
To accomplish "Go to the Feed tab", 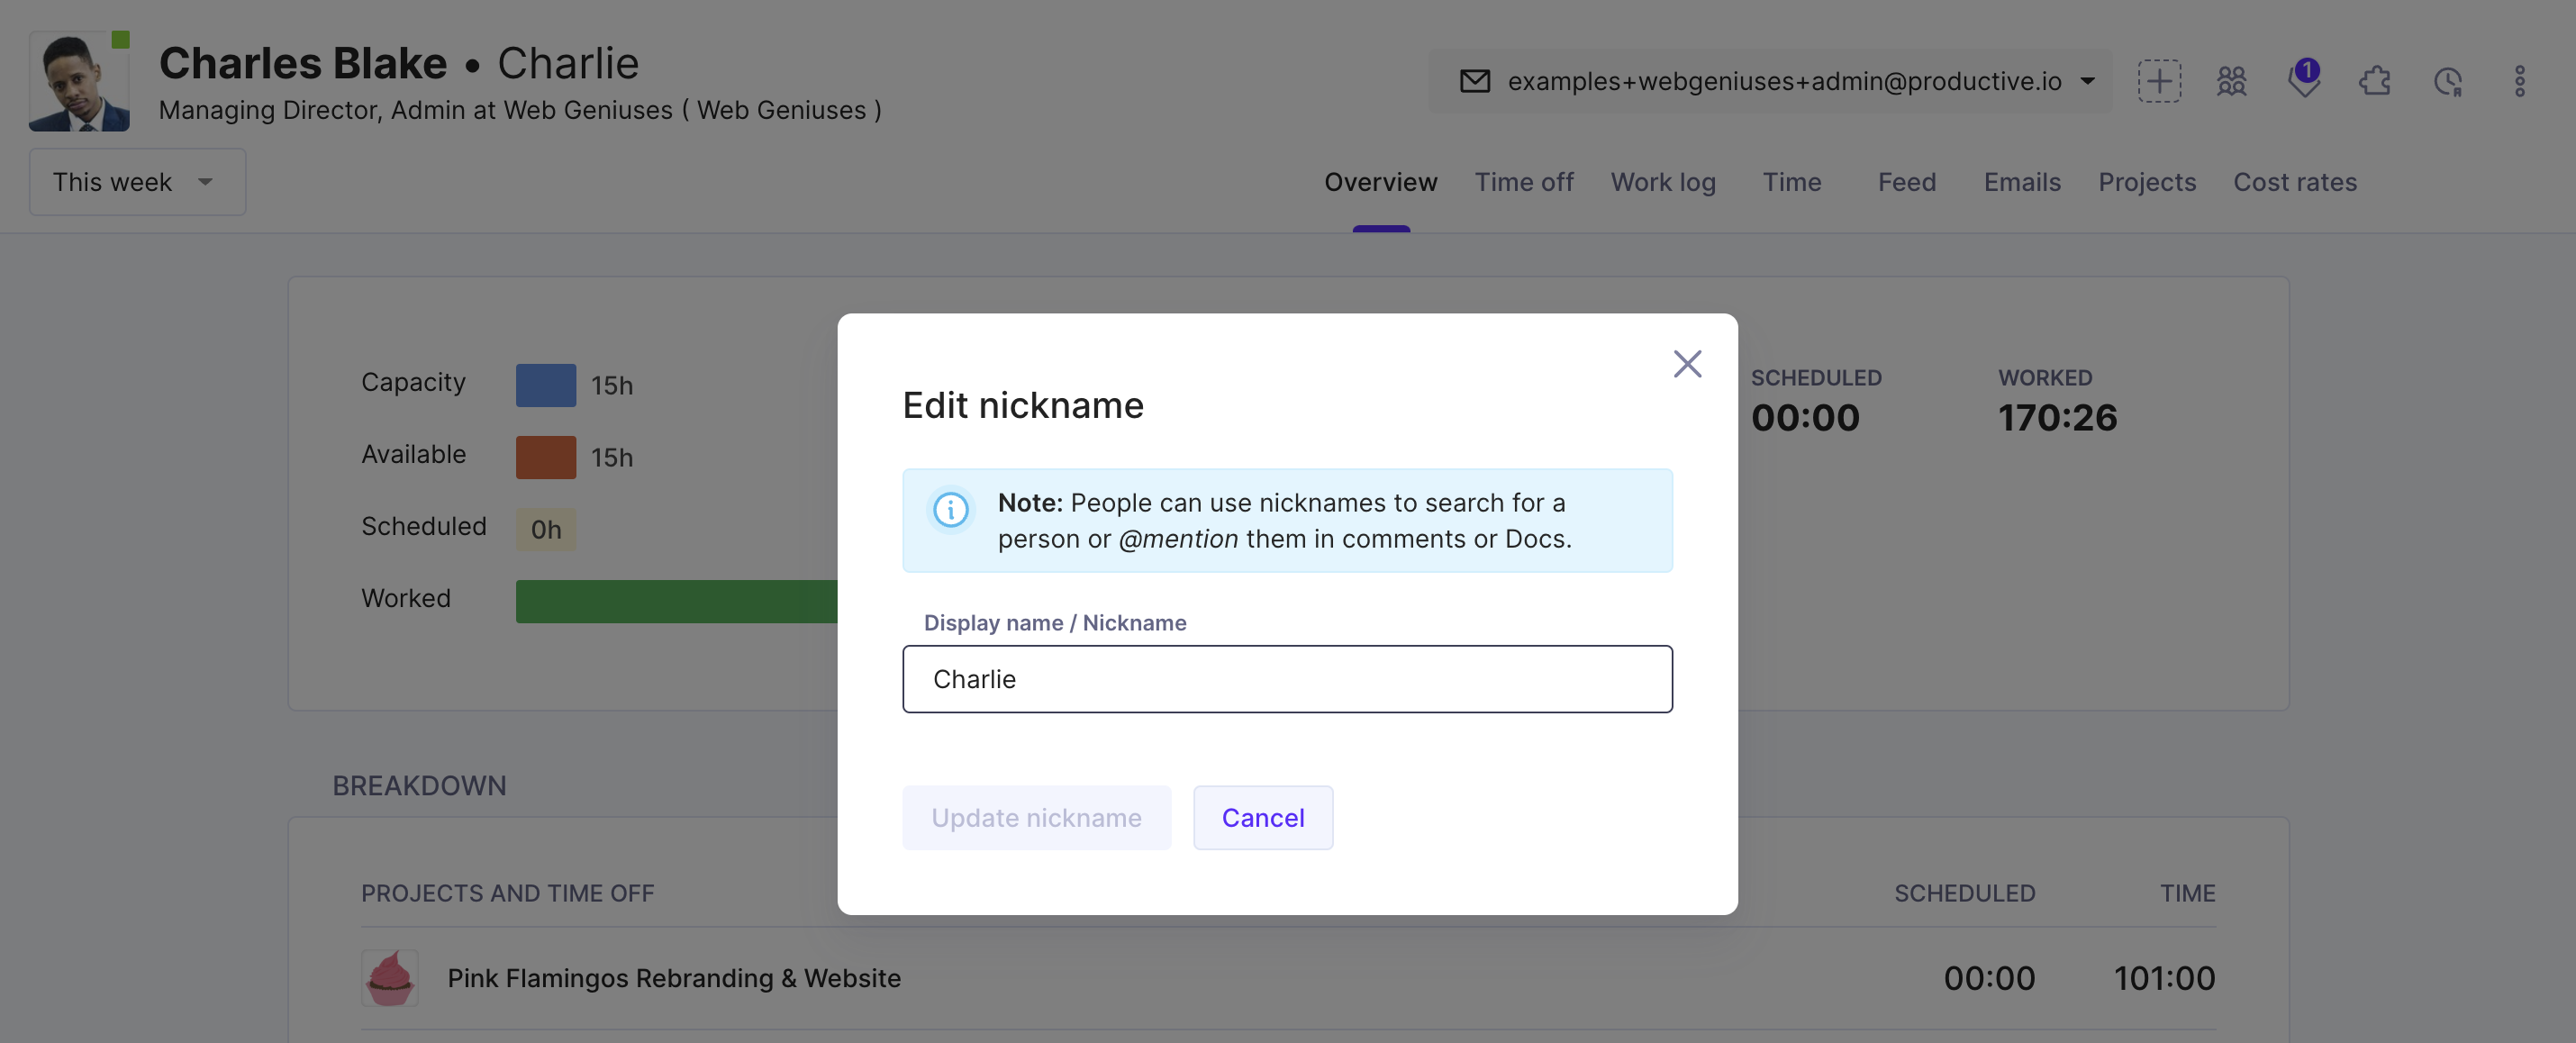I will pos(1906,182).
